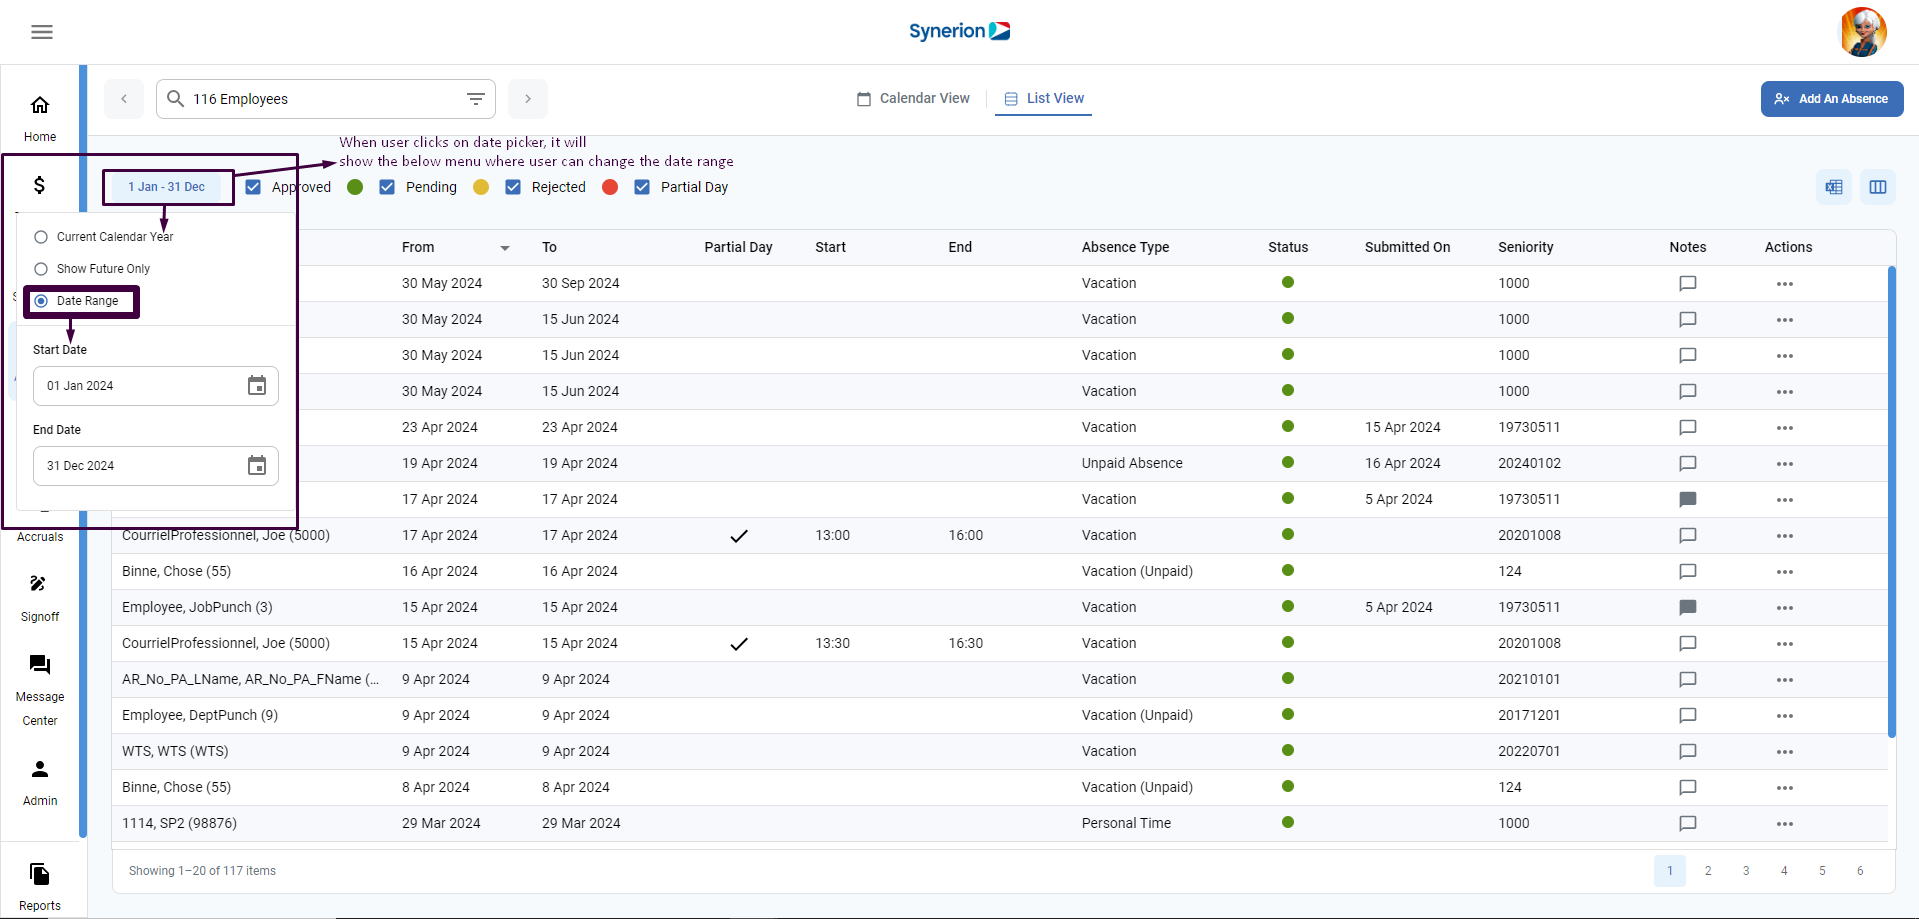Image resolution: width=1919 pixels, height=919 pixels.
Task: Open Start Date calendar picker icon
Action: pyautogui.click(x=257, y=386)
